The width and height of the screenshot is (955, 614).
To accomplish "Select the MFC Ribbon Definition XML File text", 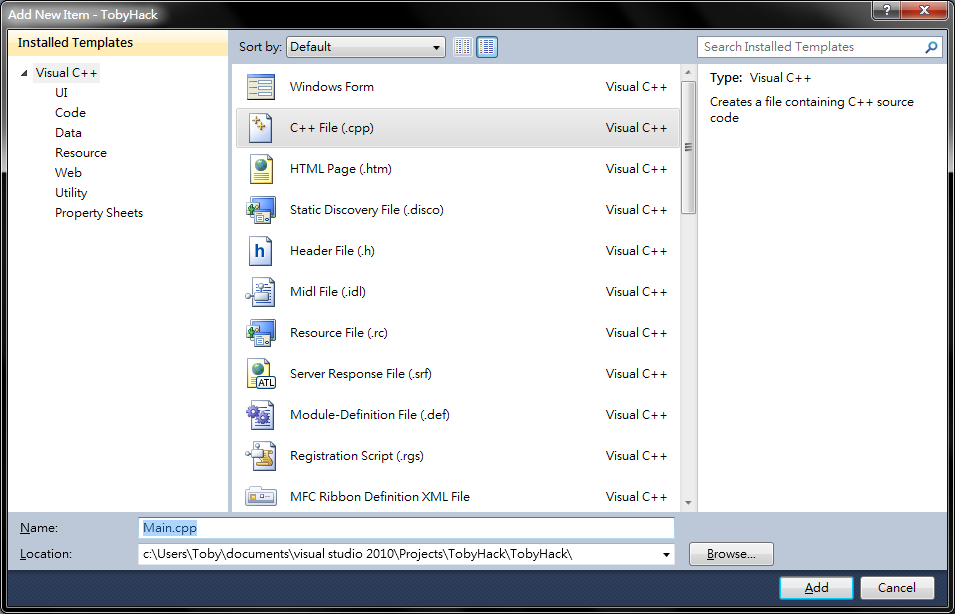I will pyautogui.click(x=380, y=496).
